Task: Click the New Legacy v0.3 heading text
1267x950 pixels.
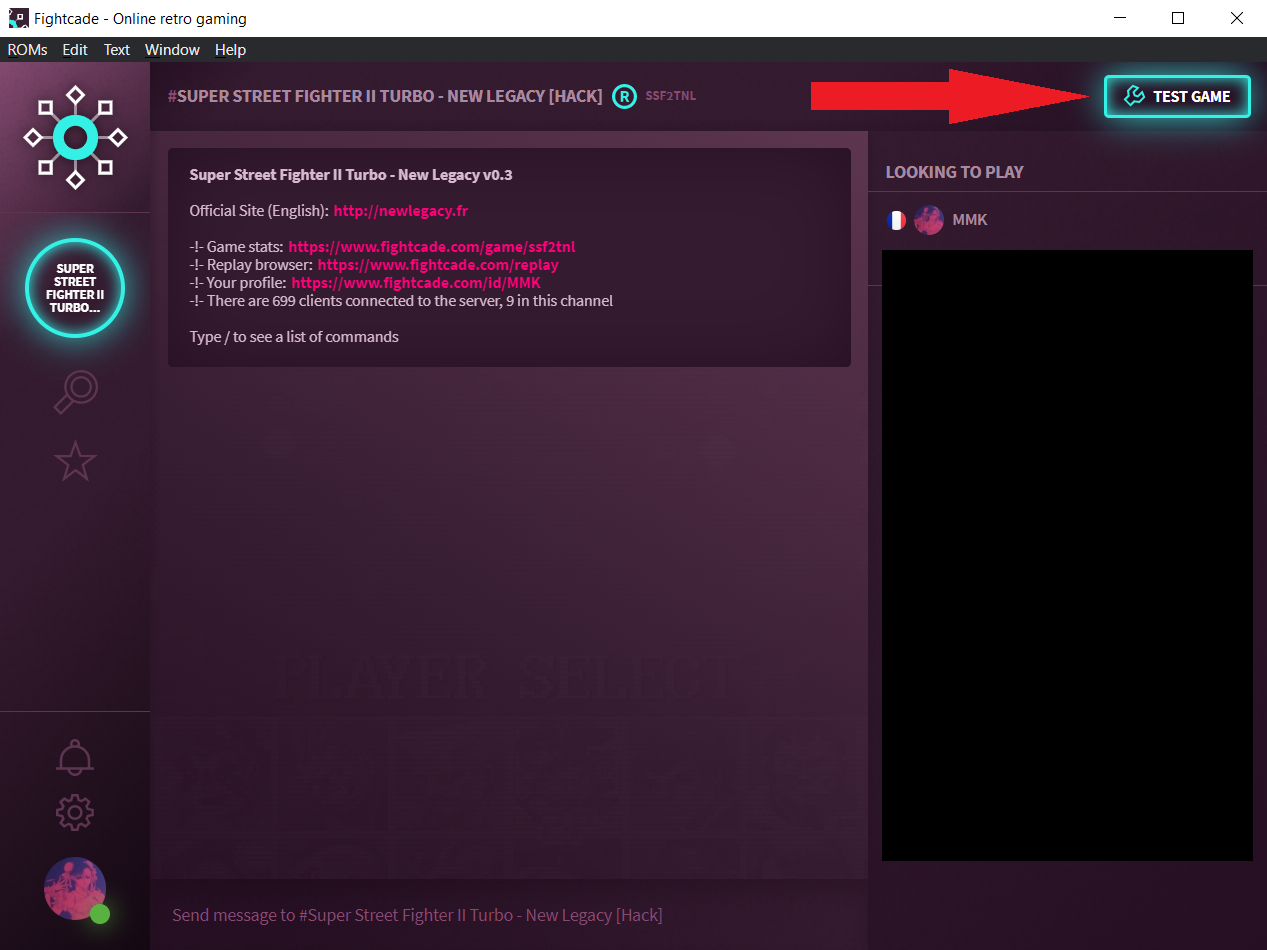Action: coord(351,175)
